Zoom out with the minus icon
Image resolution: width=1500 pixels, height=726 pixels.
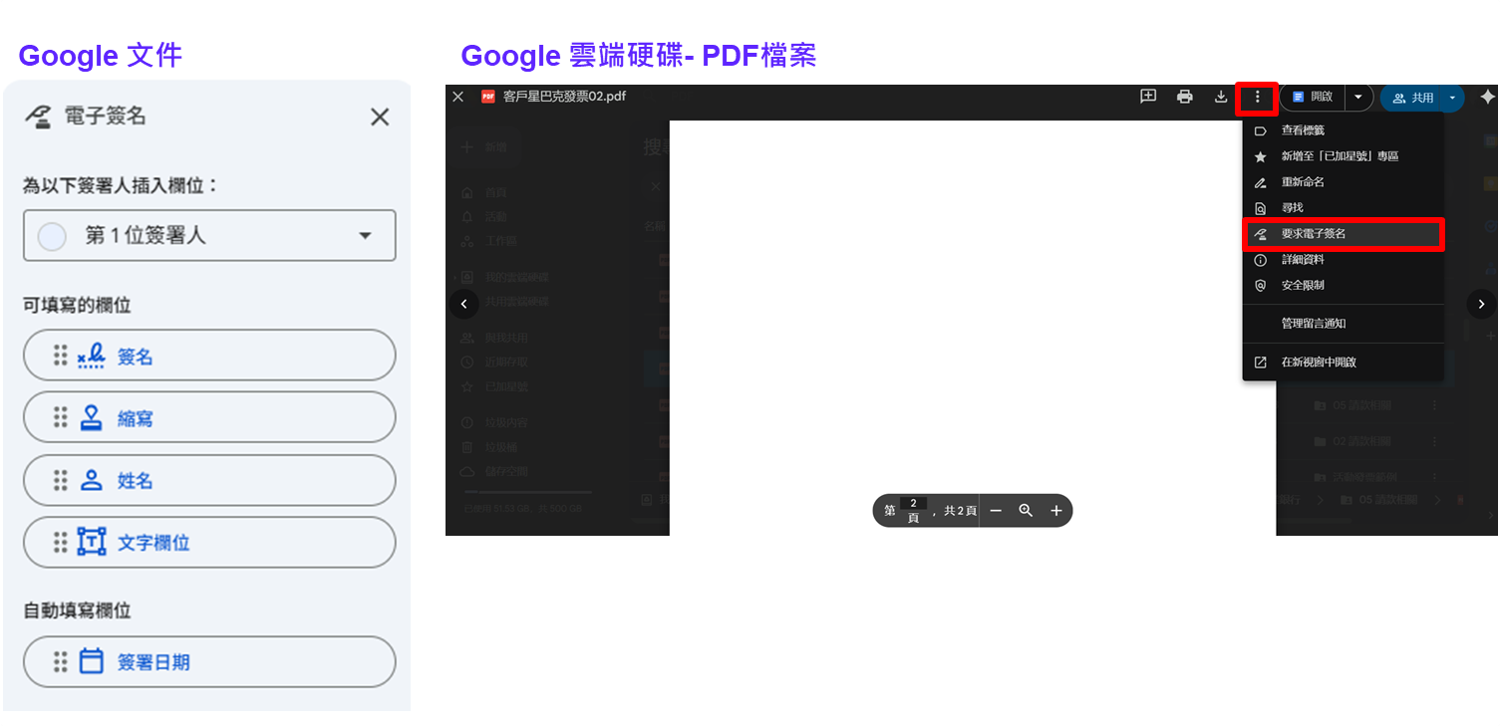995,511
